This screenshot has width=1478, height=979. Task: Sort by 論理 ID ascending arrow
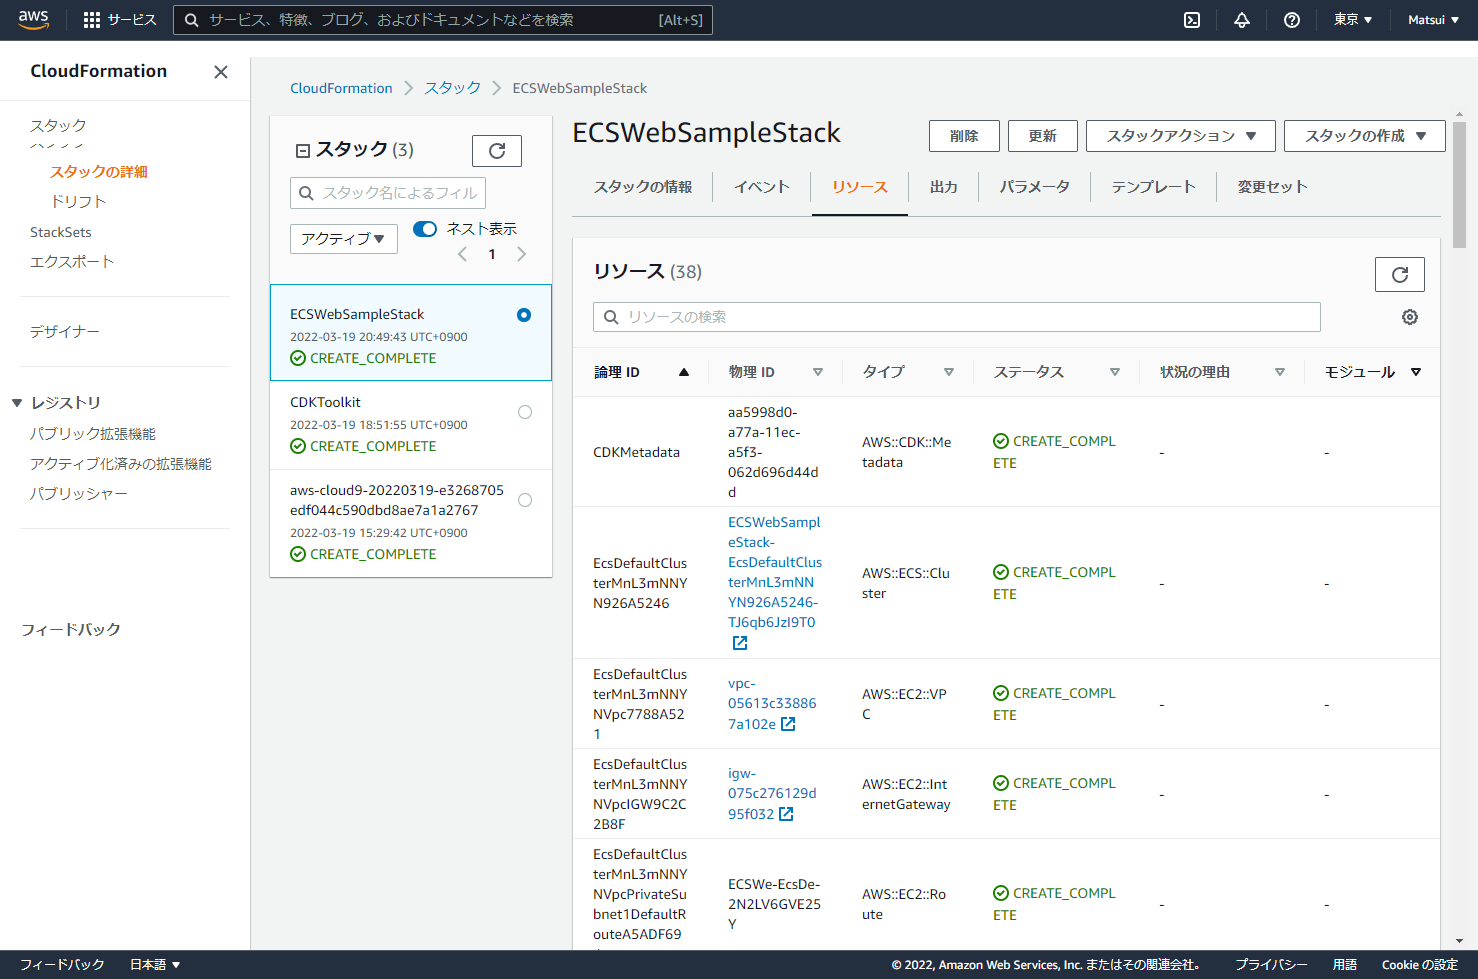[684, 372]
